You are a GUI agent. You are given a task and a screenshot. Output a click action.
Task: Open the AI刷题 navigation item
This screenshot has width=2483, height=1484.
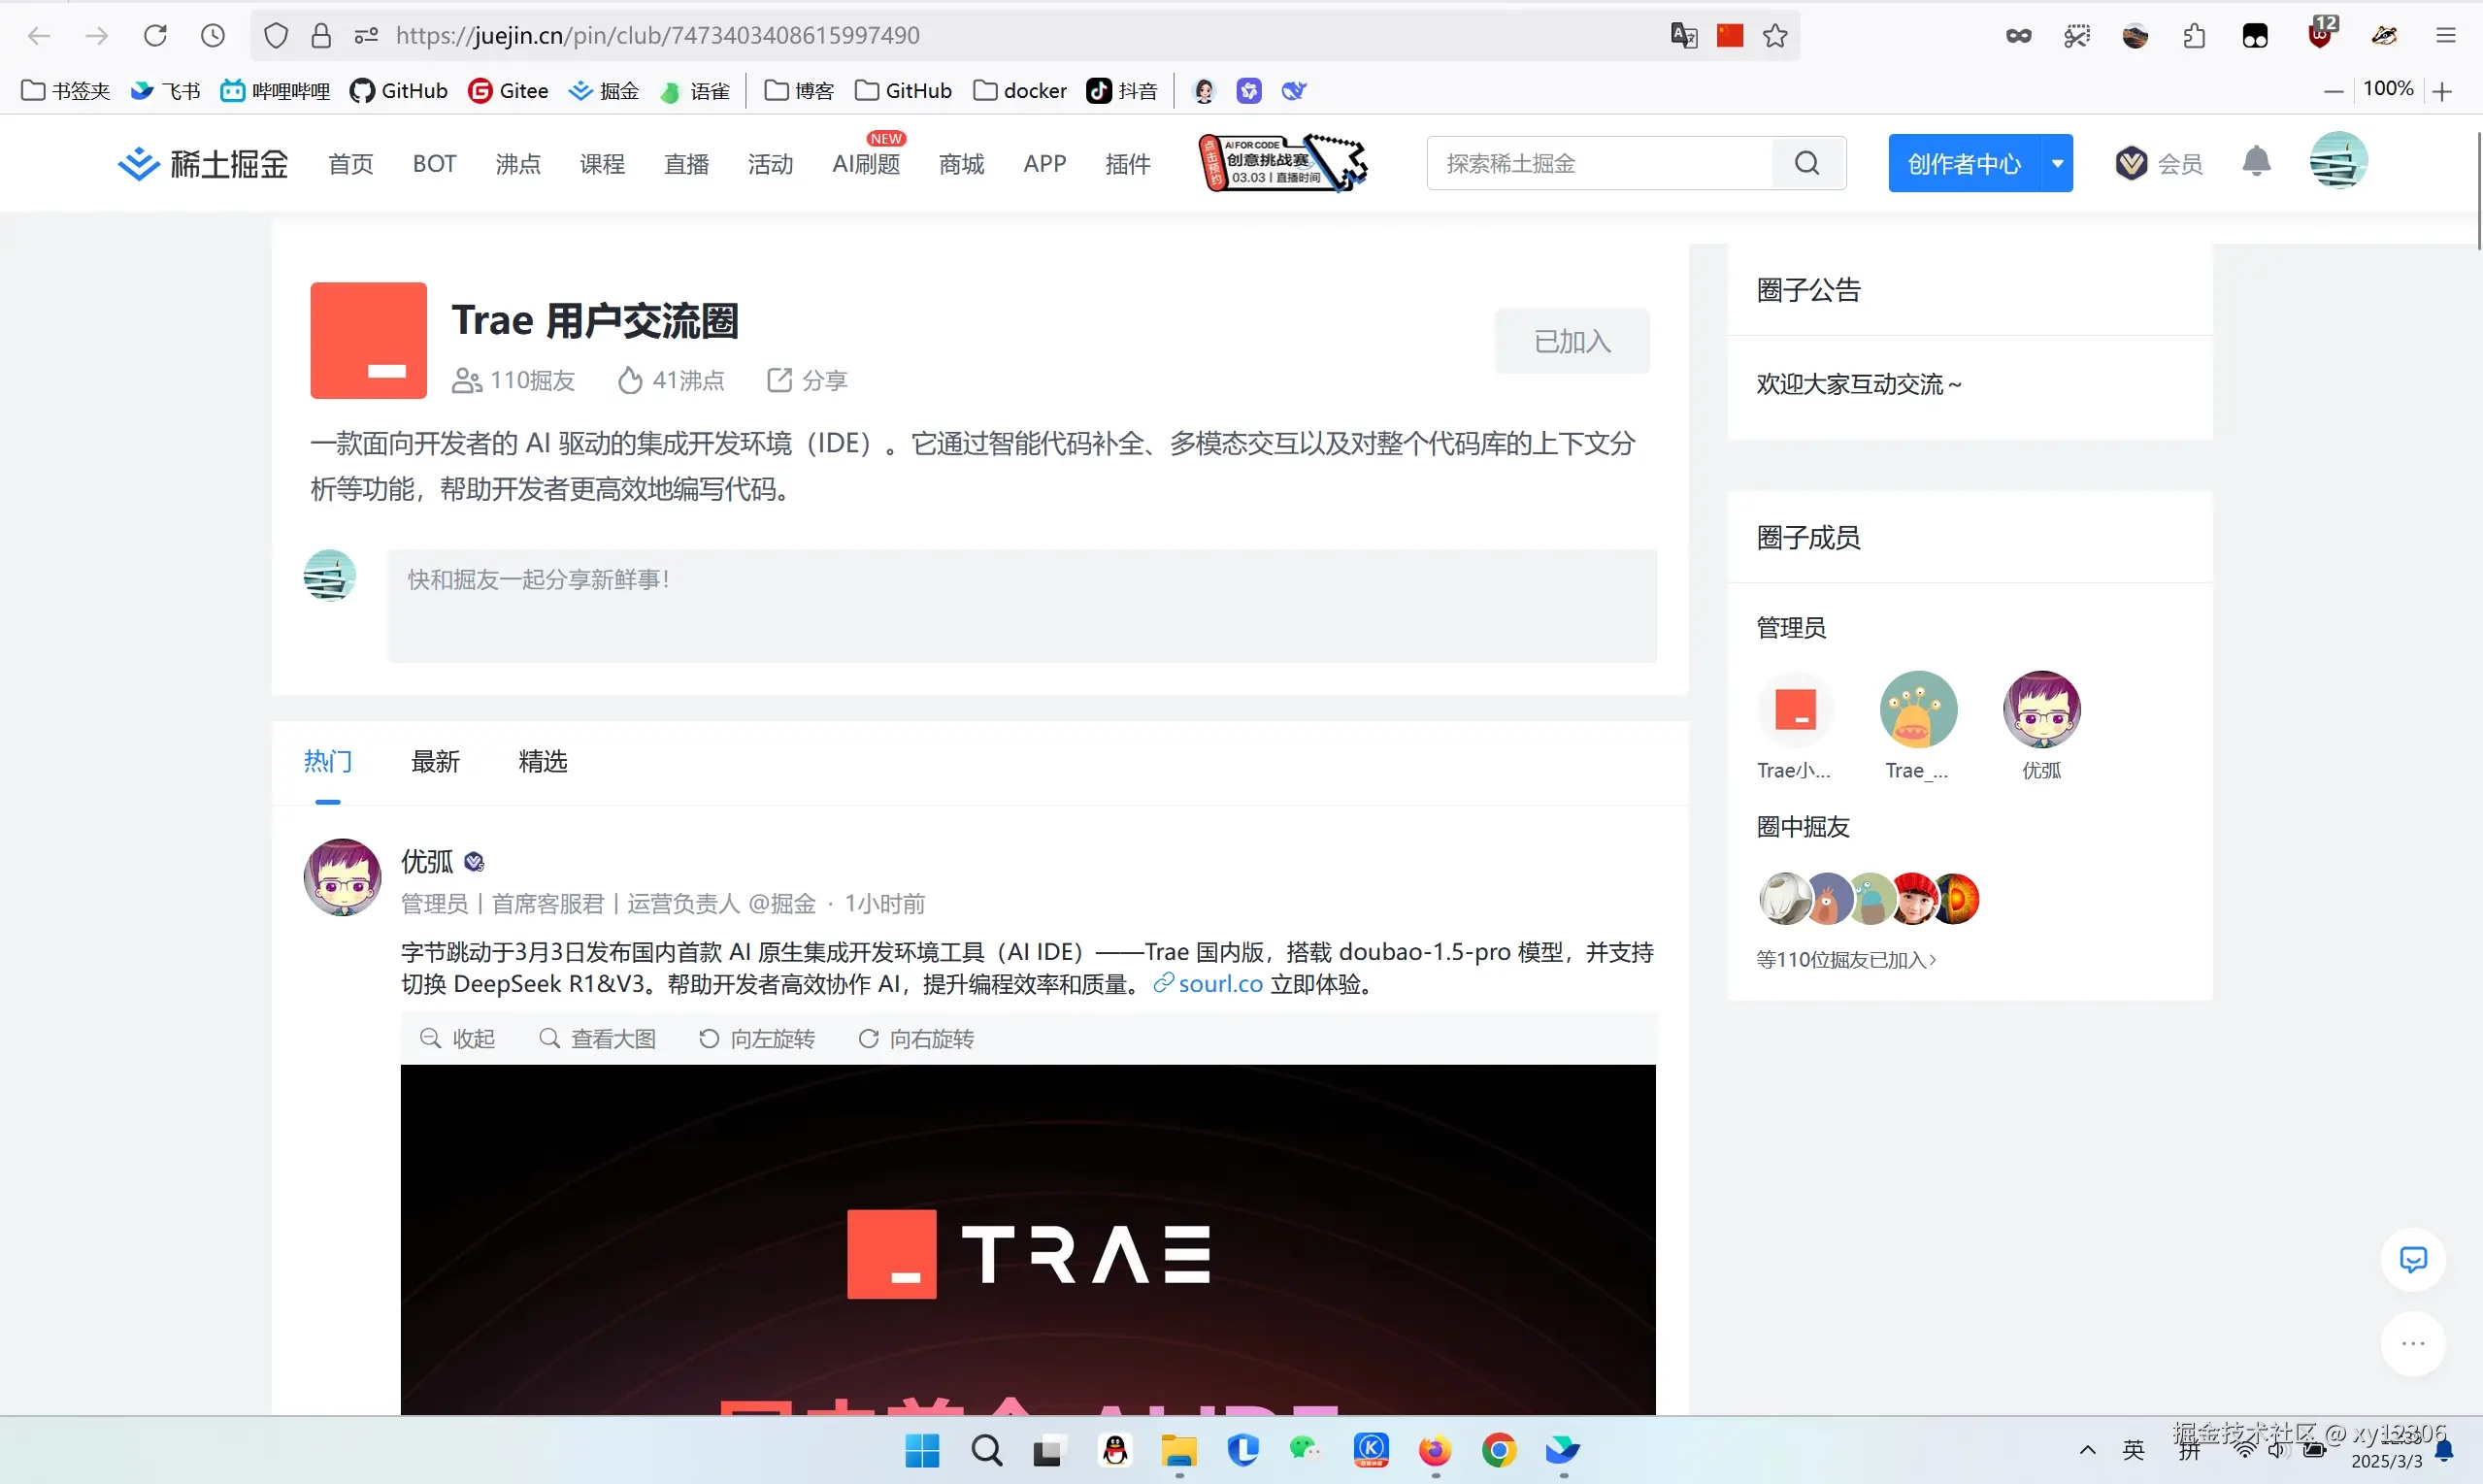(x=866, y=163)
